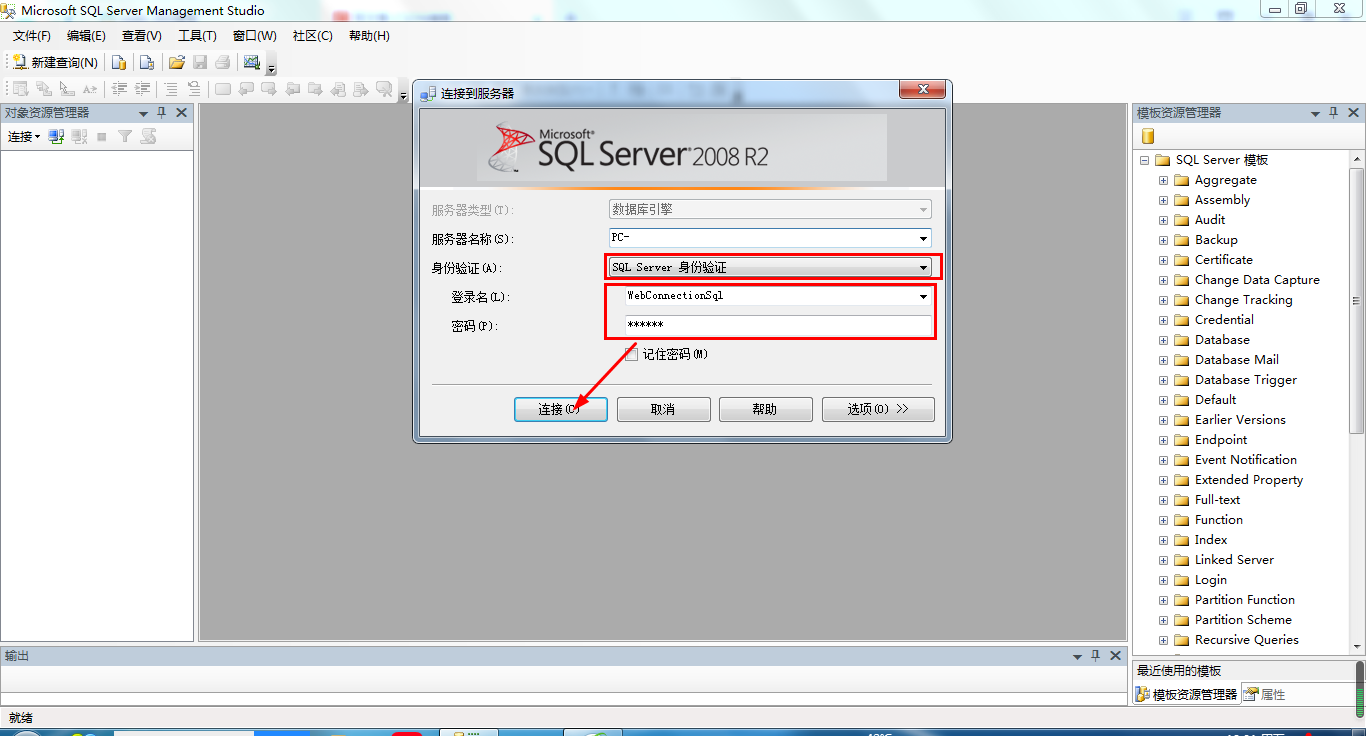Open the 工具(T) menu
Viewport: 1366px width, 736px height.
(197, 35)
